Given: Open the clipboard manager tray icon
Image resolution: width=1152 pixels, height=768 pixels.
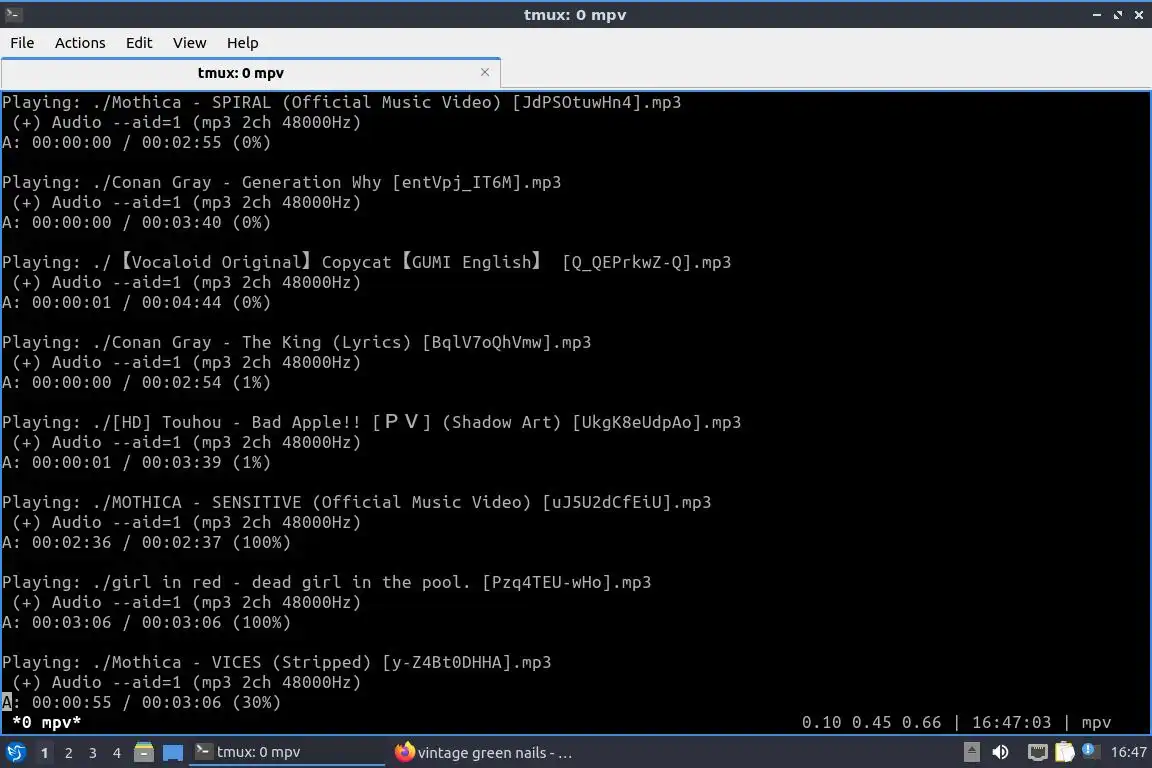Looking at the screenshot, I should pyautogui.click(x=1065, y=752).
